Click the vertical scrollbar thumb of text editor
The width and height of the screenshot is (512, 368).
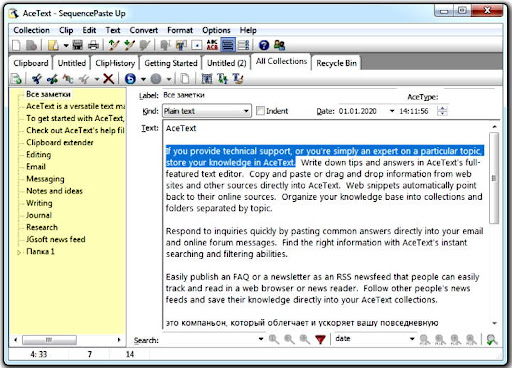(x=494, y=178)
